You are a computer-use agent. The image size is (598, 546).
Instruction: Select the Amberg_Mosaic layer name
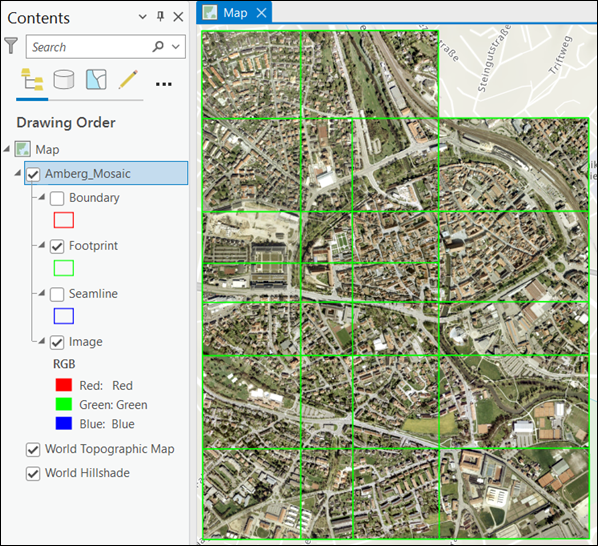pyautogui.click(x=88, y=173)
